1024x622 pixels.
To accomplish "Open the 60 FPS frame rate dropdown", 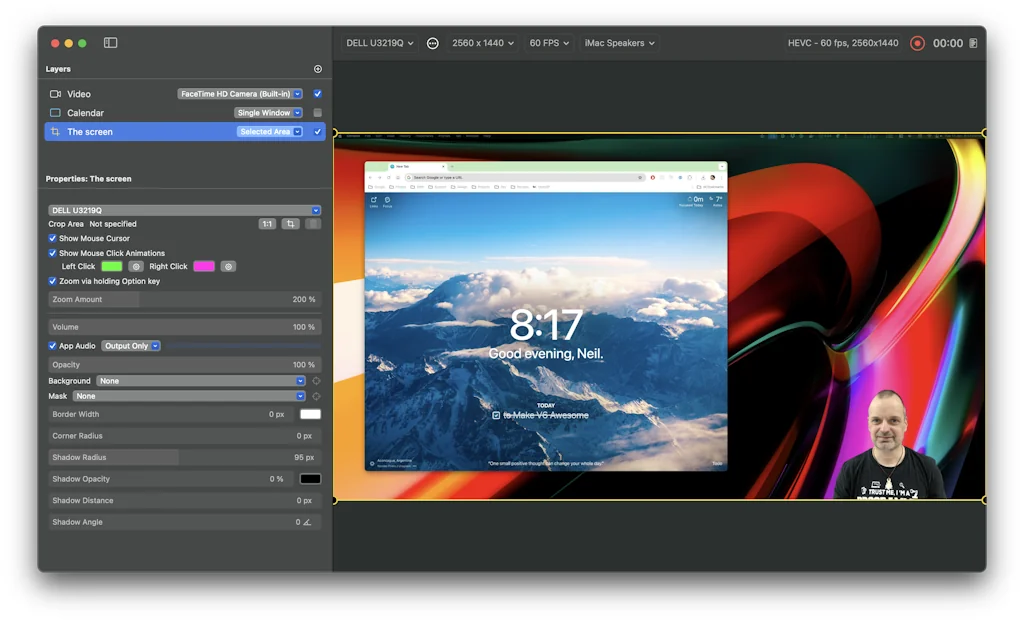I will pyautogui.click(x=548, y=43).
